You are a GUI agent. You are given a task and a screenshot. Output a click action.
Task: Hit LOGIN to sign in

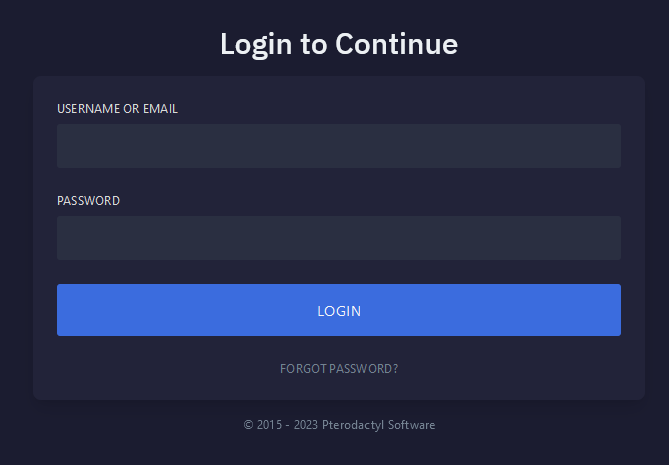[x=338, y=310]
